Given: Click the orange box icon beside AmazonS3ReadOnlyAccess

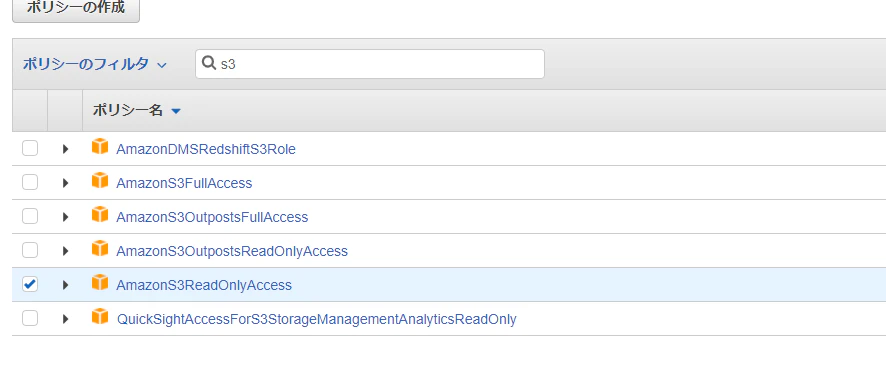Looking at the screenshot, I should click(100, 283).
